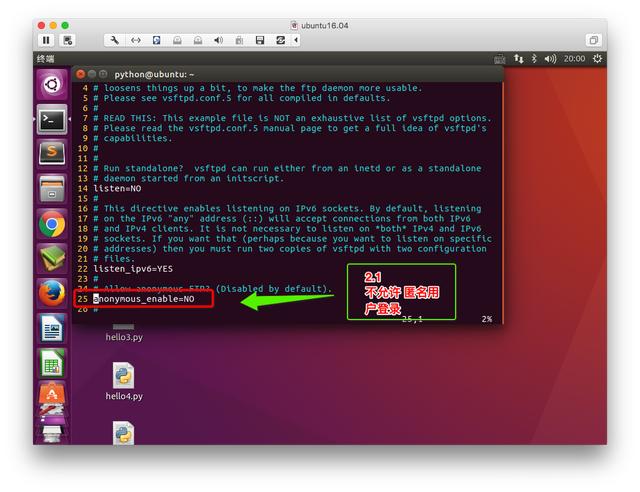Image resolution: width=640 pixels, height=492 pixels.
Task: Click the double-arrow network icon
Action: (x=136, y=40)
